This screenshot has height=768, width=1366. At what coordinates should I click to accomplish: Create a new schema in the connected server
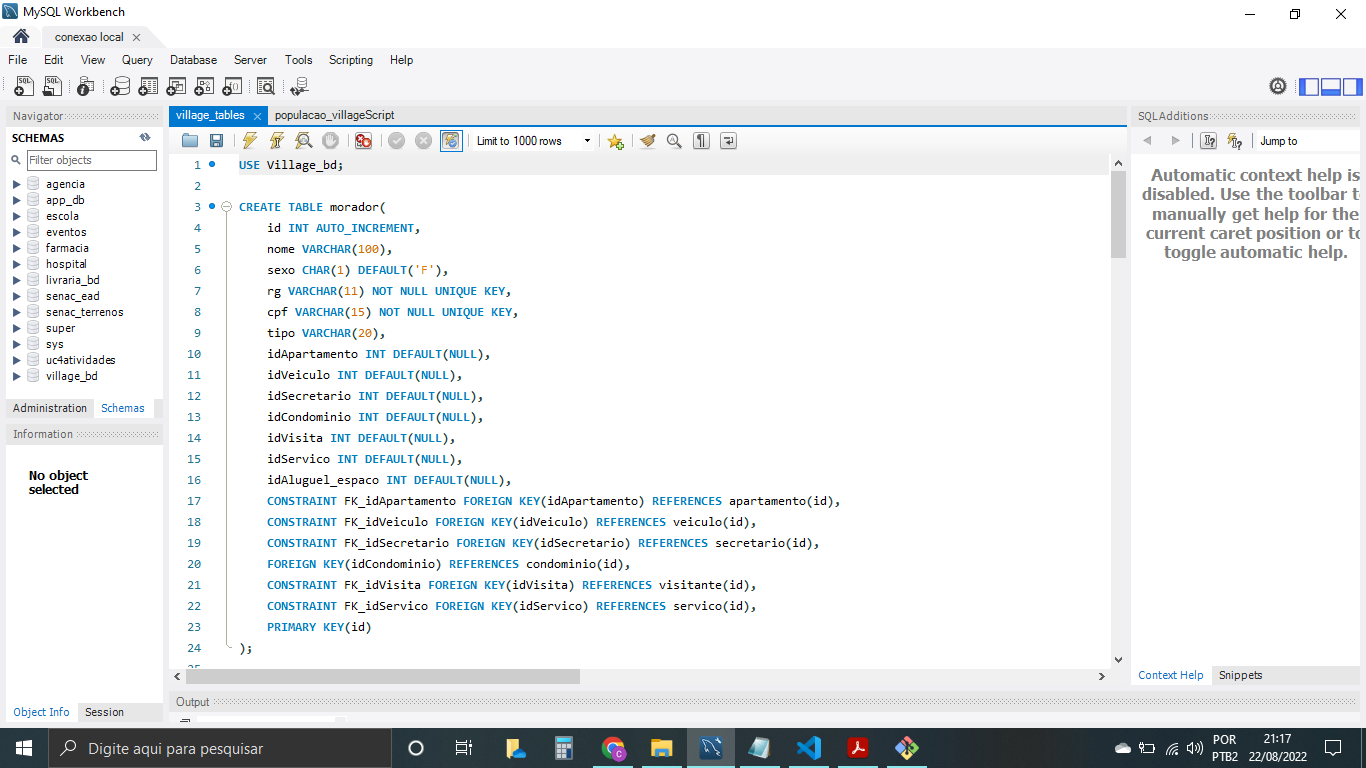point(119,86)
